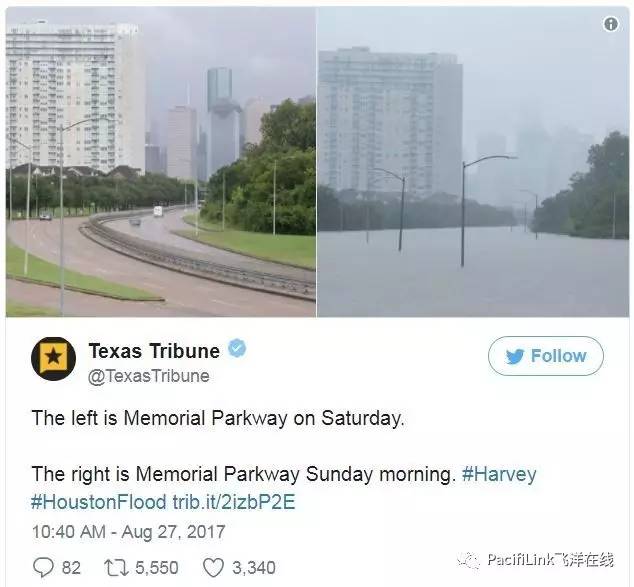Open the #Harvey hashtag
Image resolution: width=634 pixels, height=587 pixels.
499,474
